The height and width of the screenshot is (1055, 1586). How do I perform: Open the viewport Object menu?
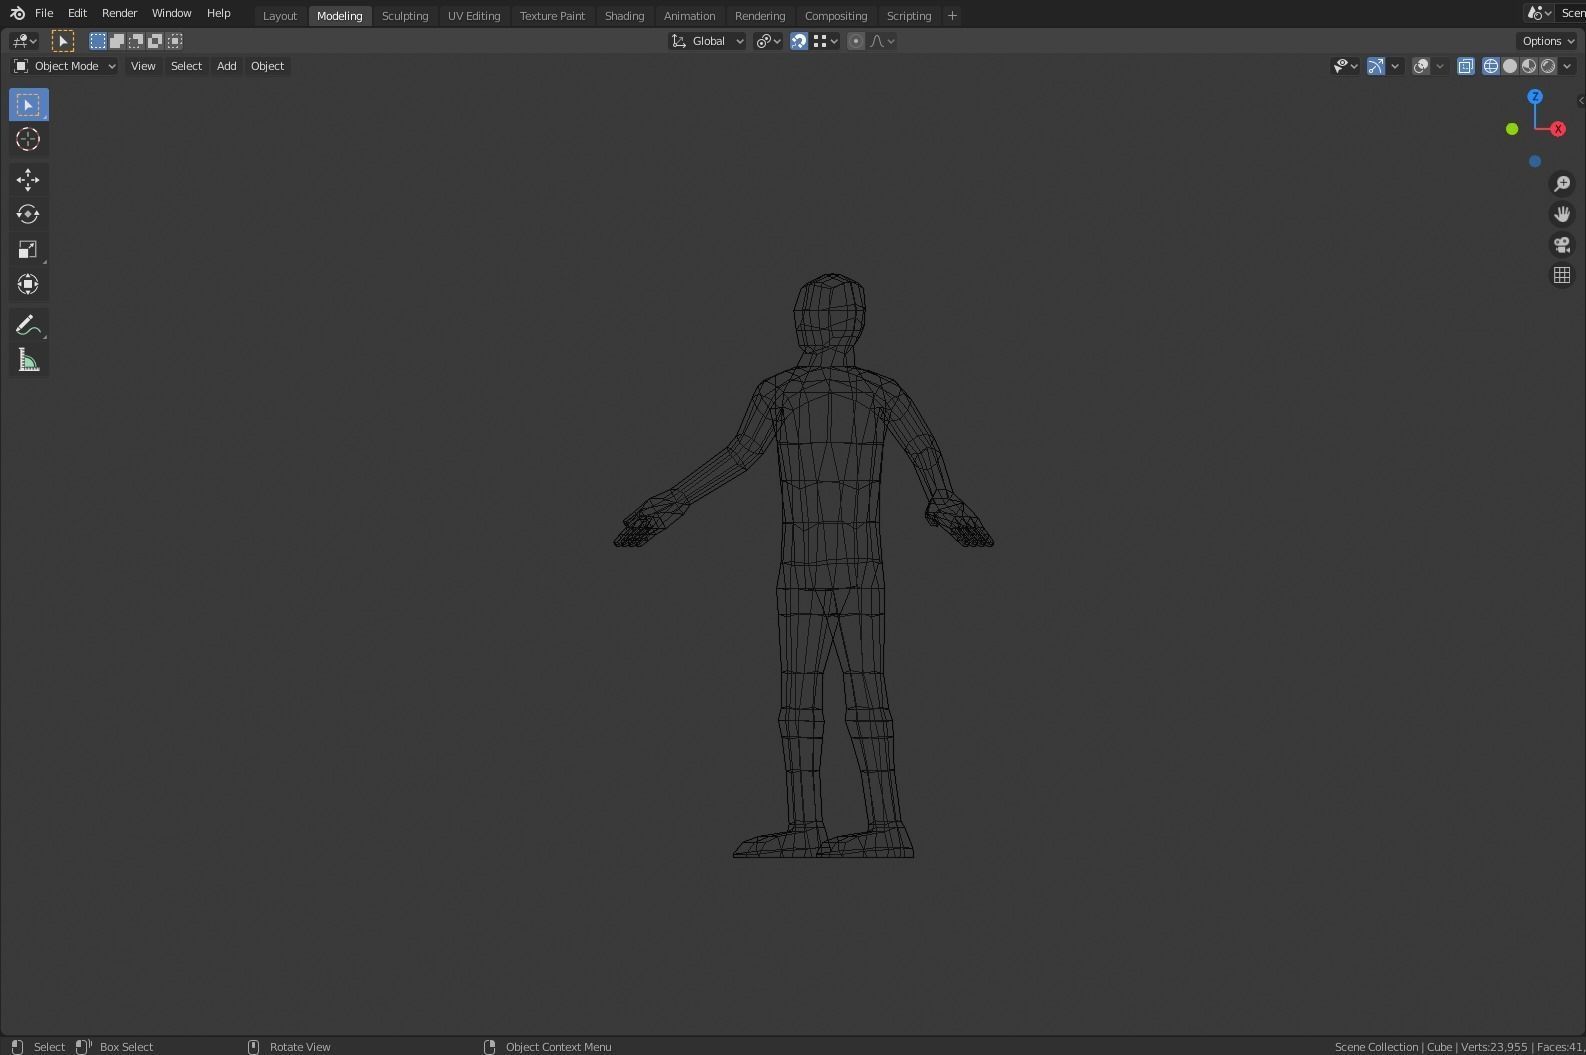pyautogui.click(x=267, y=66)
